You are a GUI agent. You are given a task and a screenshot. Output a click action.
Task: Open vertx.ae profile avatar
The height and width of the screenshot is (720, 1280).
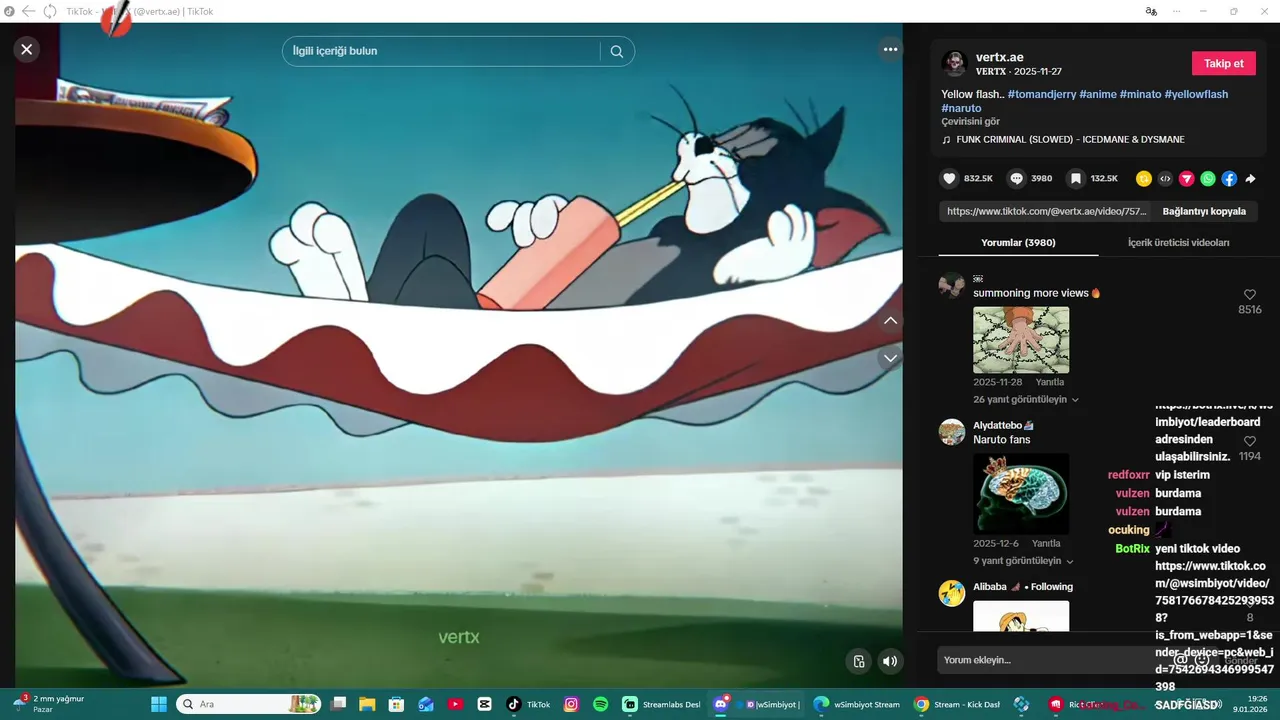tap(954, 63)
